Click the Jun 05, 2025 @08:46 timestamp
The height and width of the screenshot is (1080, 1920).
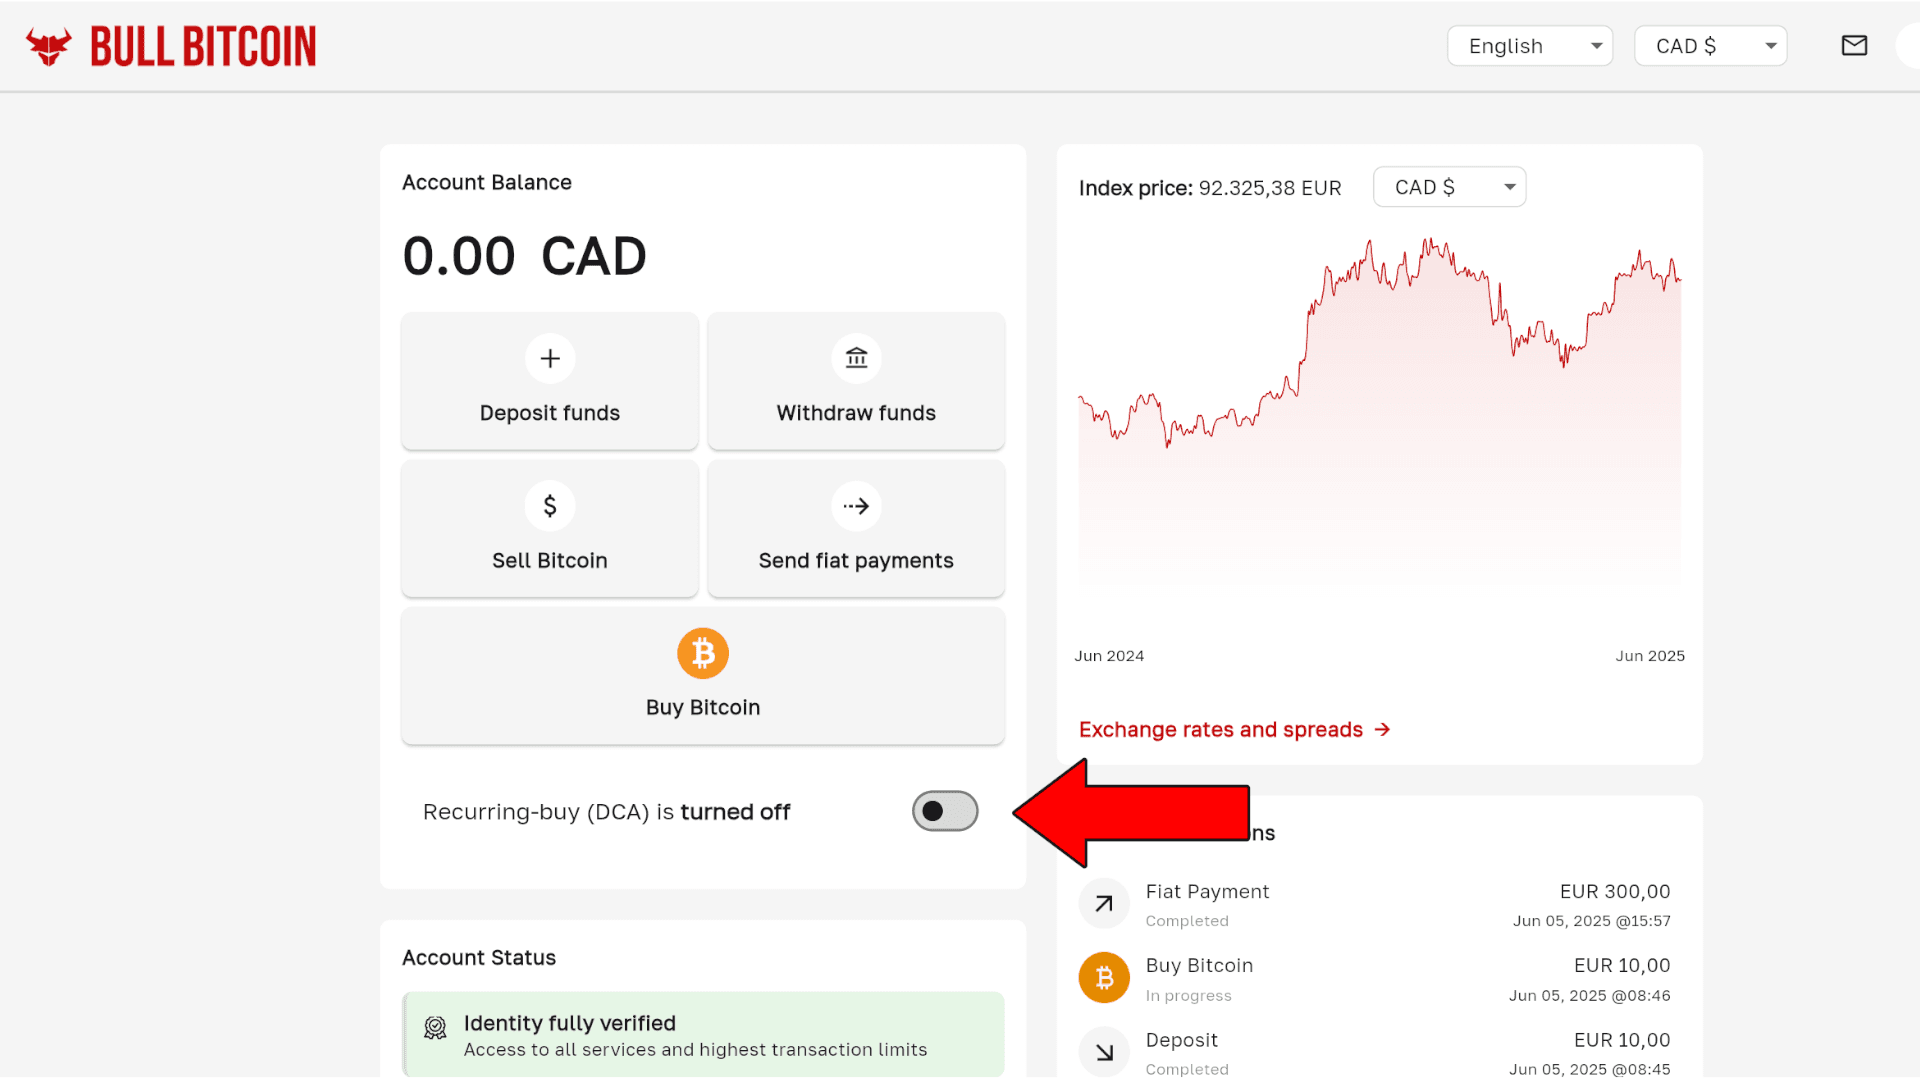click(1589, 996)
